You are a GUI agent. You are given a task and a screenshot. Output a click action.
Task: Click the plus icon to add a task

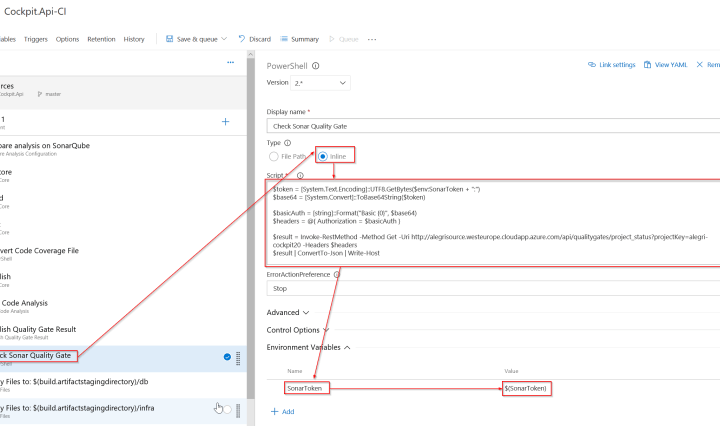click(225, 121)
